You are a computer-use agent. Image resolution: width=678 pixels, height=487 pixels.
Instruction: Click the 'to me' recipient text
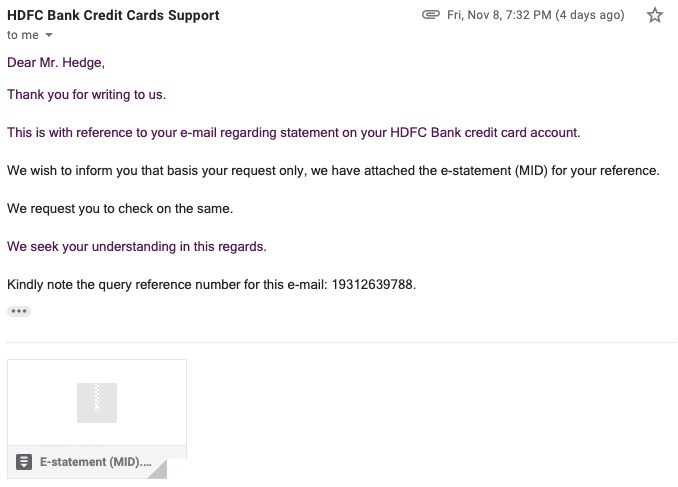(23, 35)
